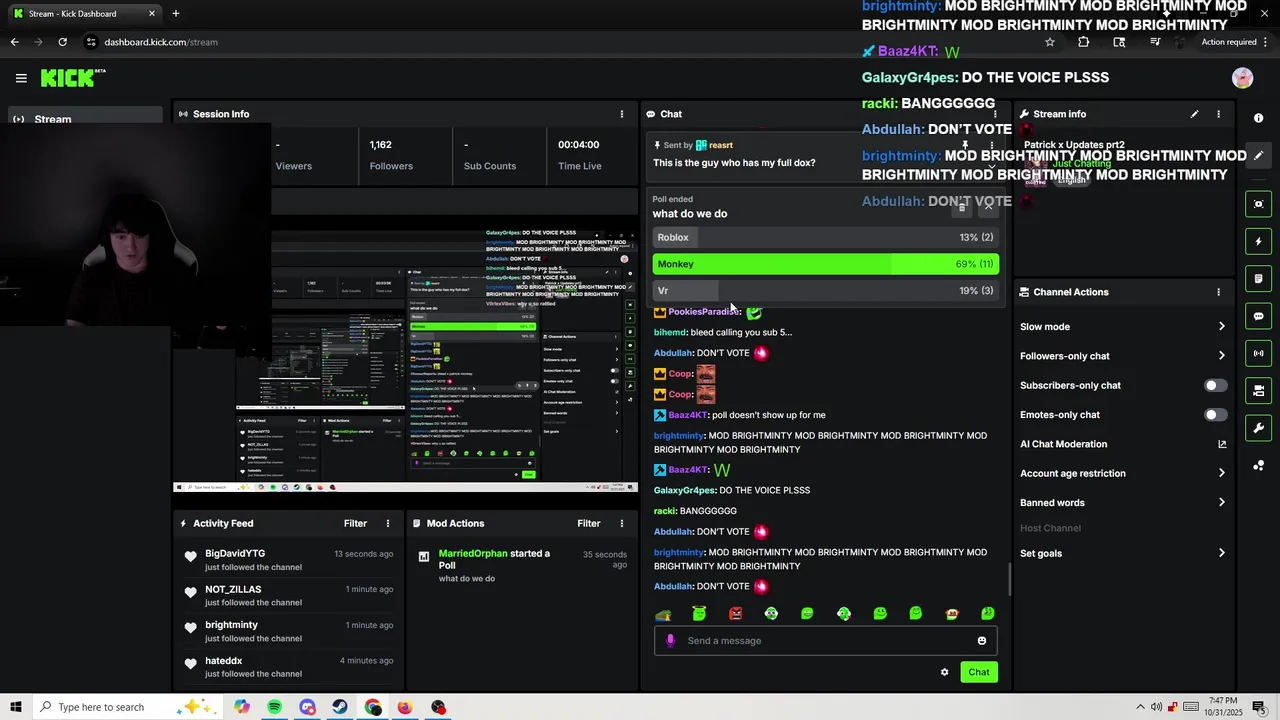This screenshot has width=1280, height=720.
Task: Open Session Info panel options menu
Action: [621, 114]
